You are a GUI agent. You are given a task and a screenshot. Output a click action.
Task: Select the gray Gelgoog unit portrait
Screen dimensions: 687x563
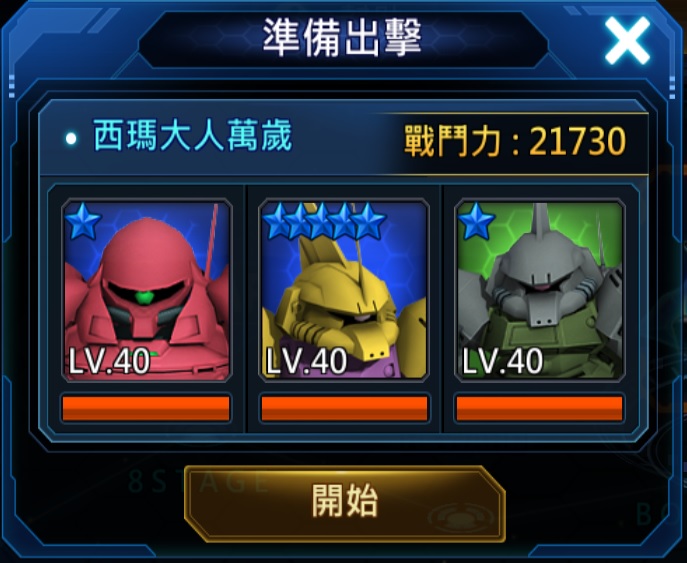tap(540, 290)
